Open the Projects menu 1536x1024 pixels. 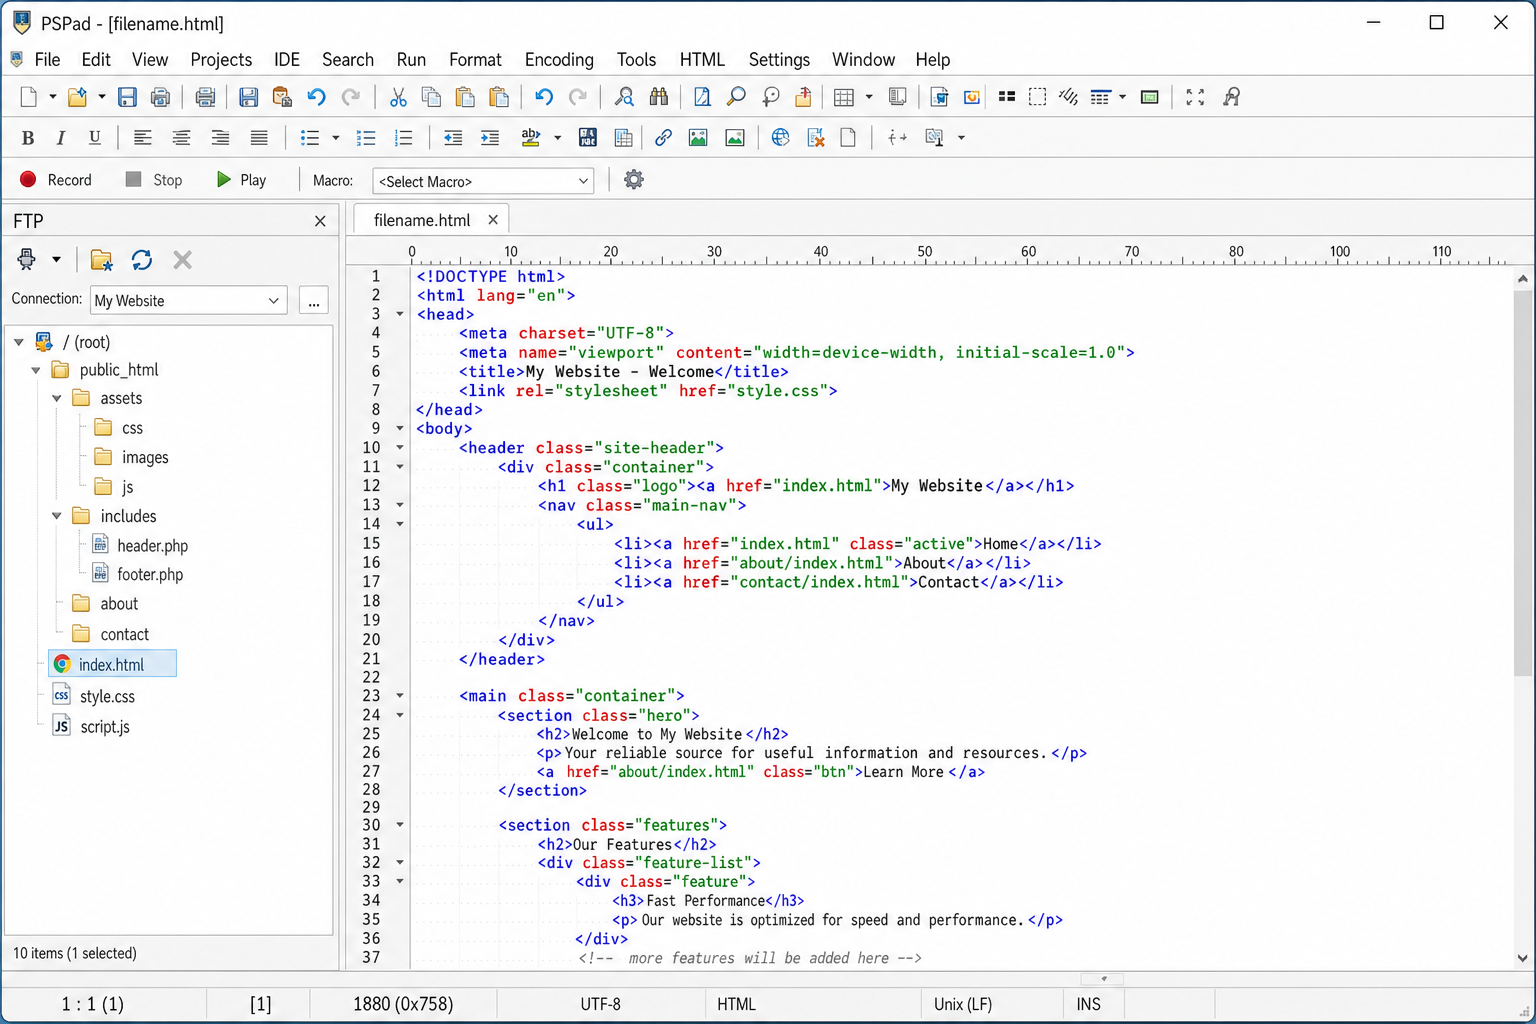[x=221, y=59]
